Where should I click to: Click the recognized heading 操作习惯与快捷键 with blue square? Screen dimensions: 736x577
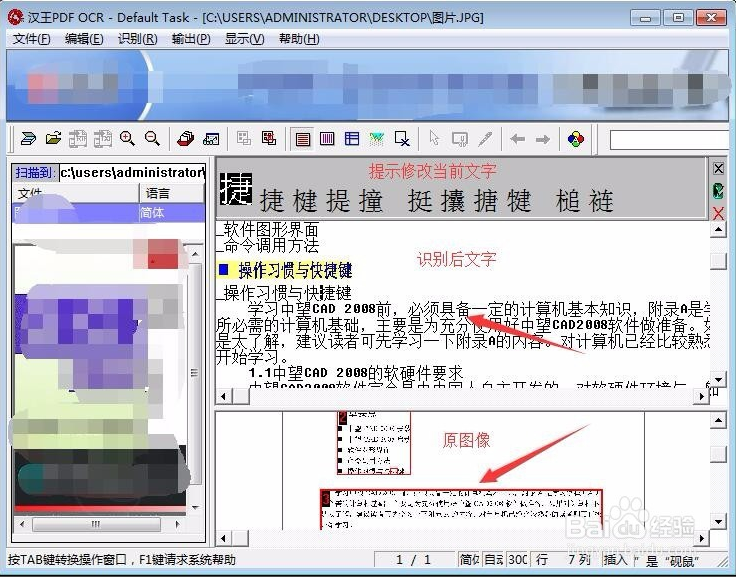coord(286,270)
